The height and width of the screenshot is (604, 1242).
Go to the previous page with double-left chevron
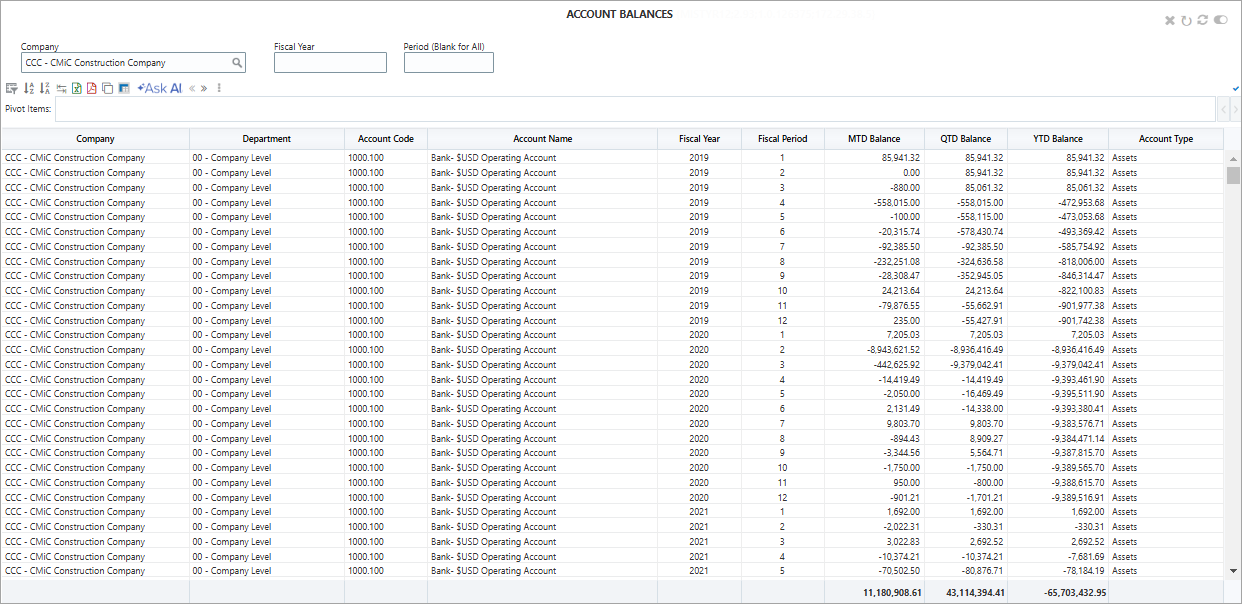(x=192, y=88)
